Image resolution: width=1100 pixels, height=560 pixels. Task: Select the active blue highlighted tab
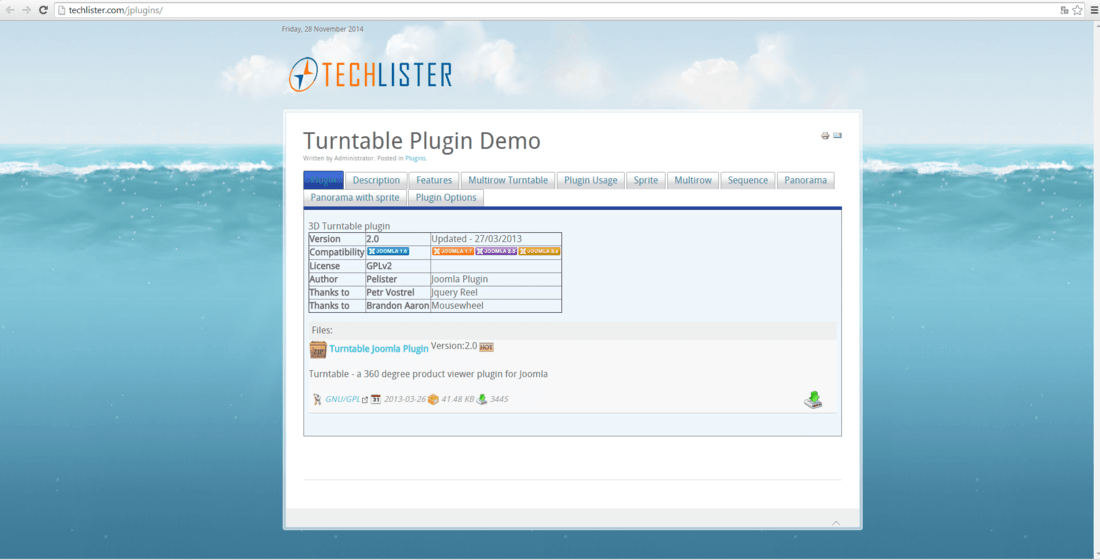pos(323,180)
